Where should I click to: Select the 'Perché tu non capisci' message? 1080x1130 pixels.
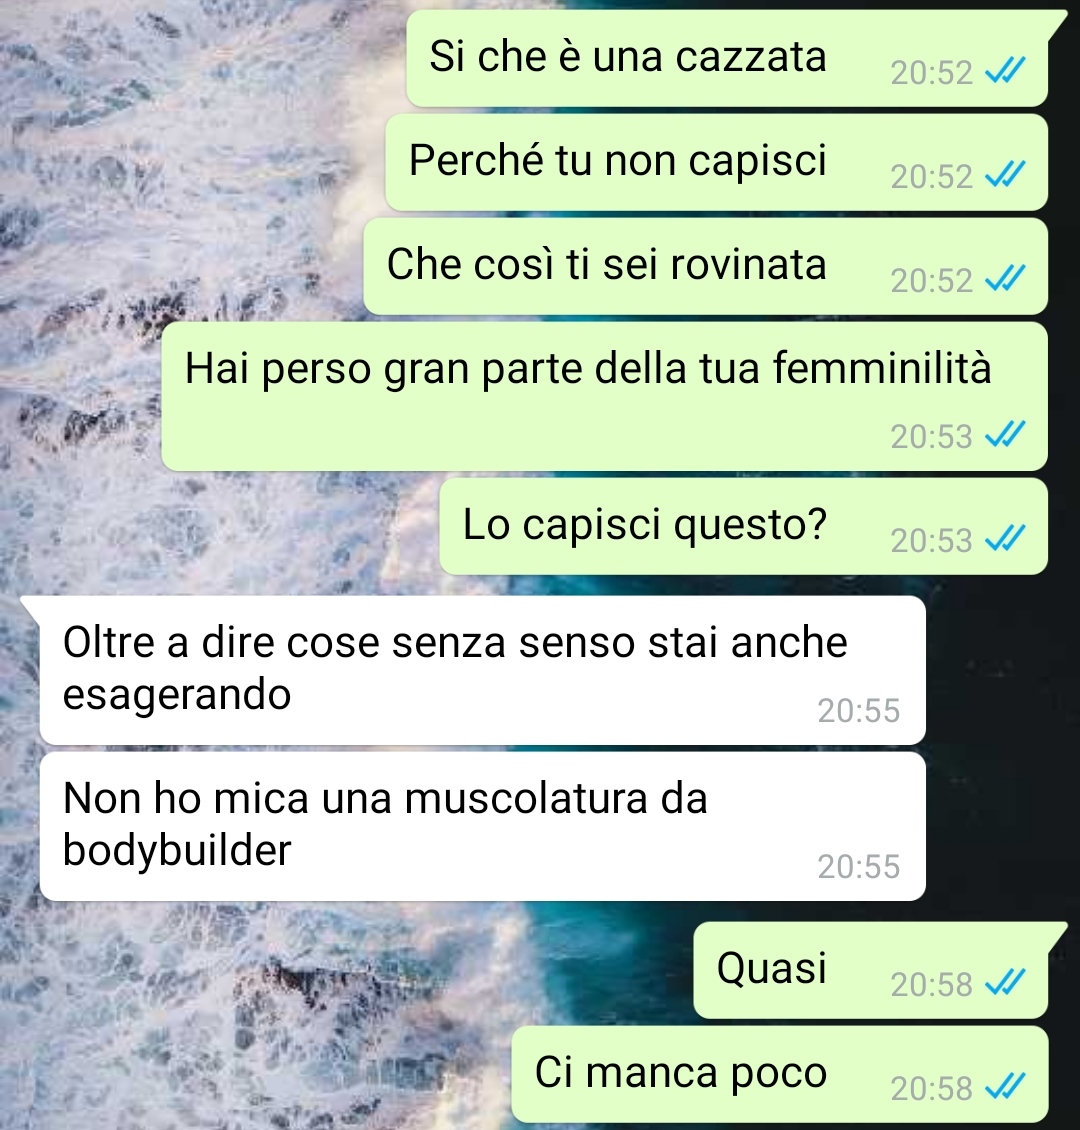pos(716,162)
